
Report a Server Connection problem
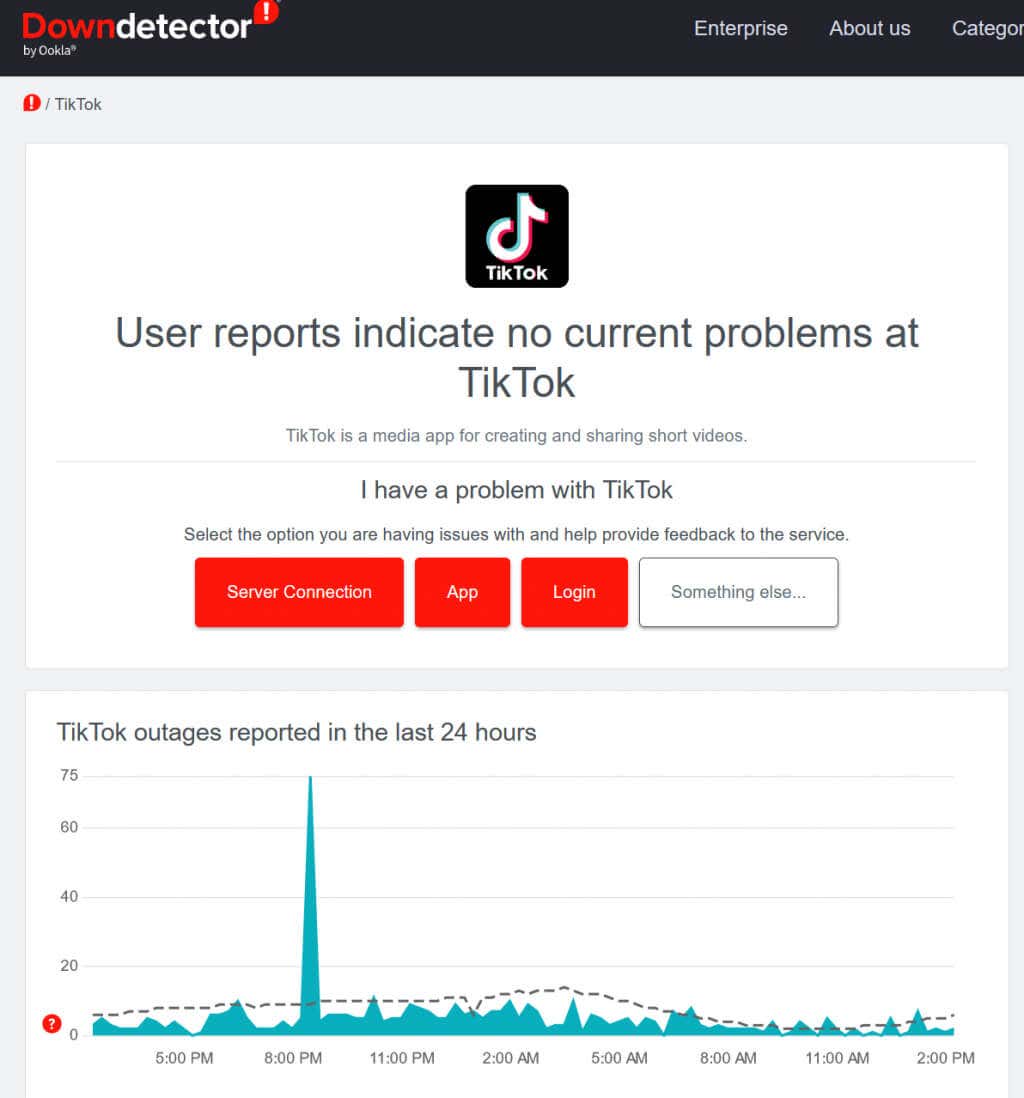tap(299, 592)
